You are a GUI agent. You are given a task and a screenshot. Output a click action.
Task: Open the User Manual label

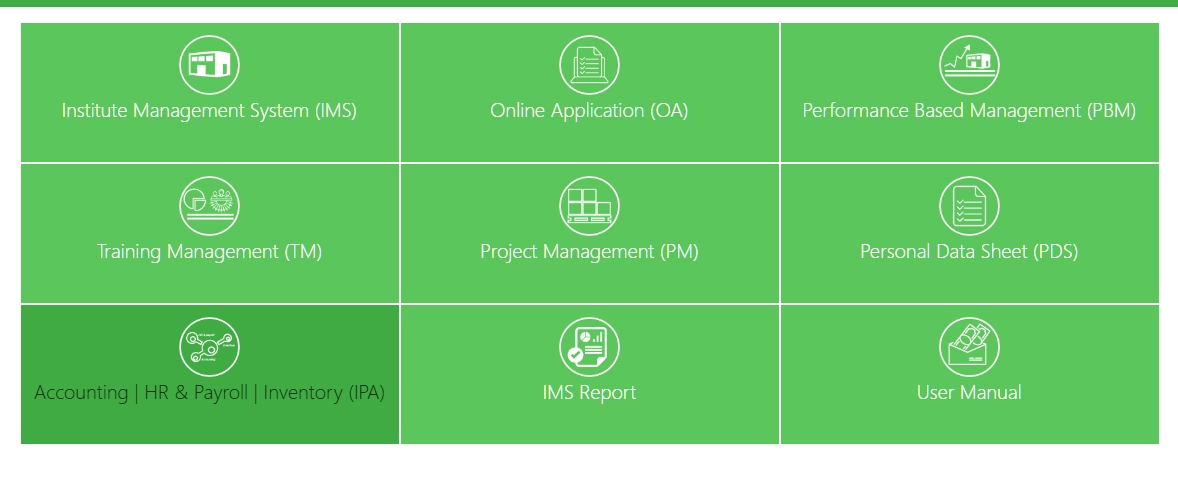(969, 393)
